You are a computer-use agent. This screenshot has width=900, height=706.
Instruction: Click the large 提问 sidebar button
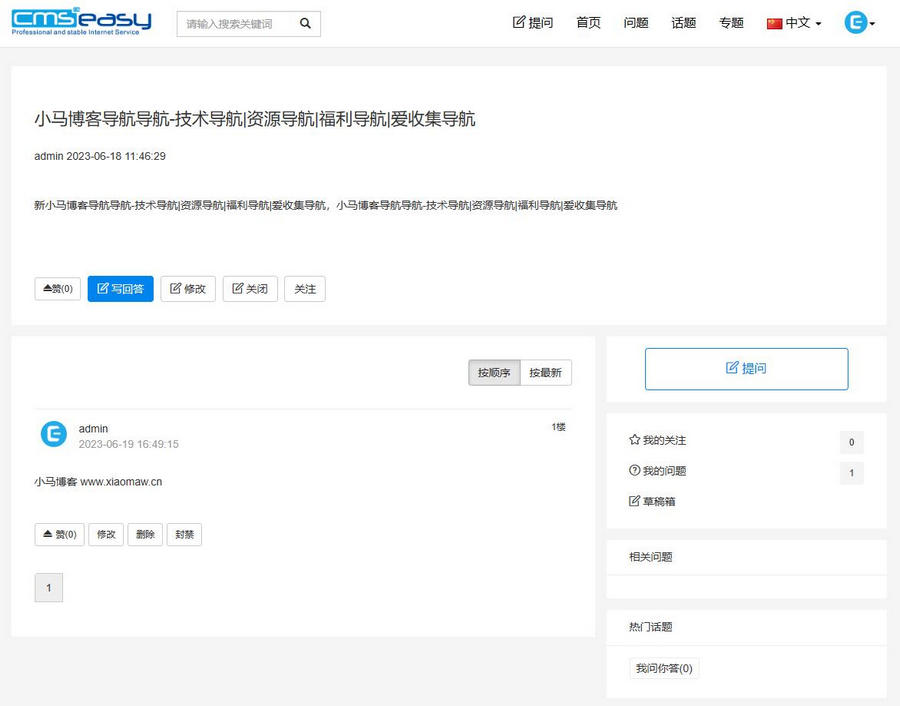746,369
